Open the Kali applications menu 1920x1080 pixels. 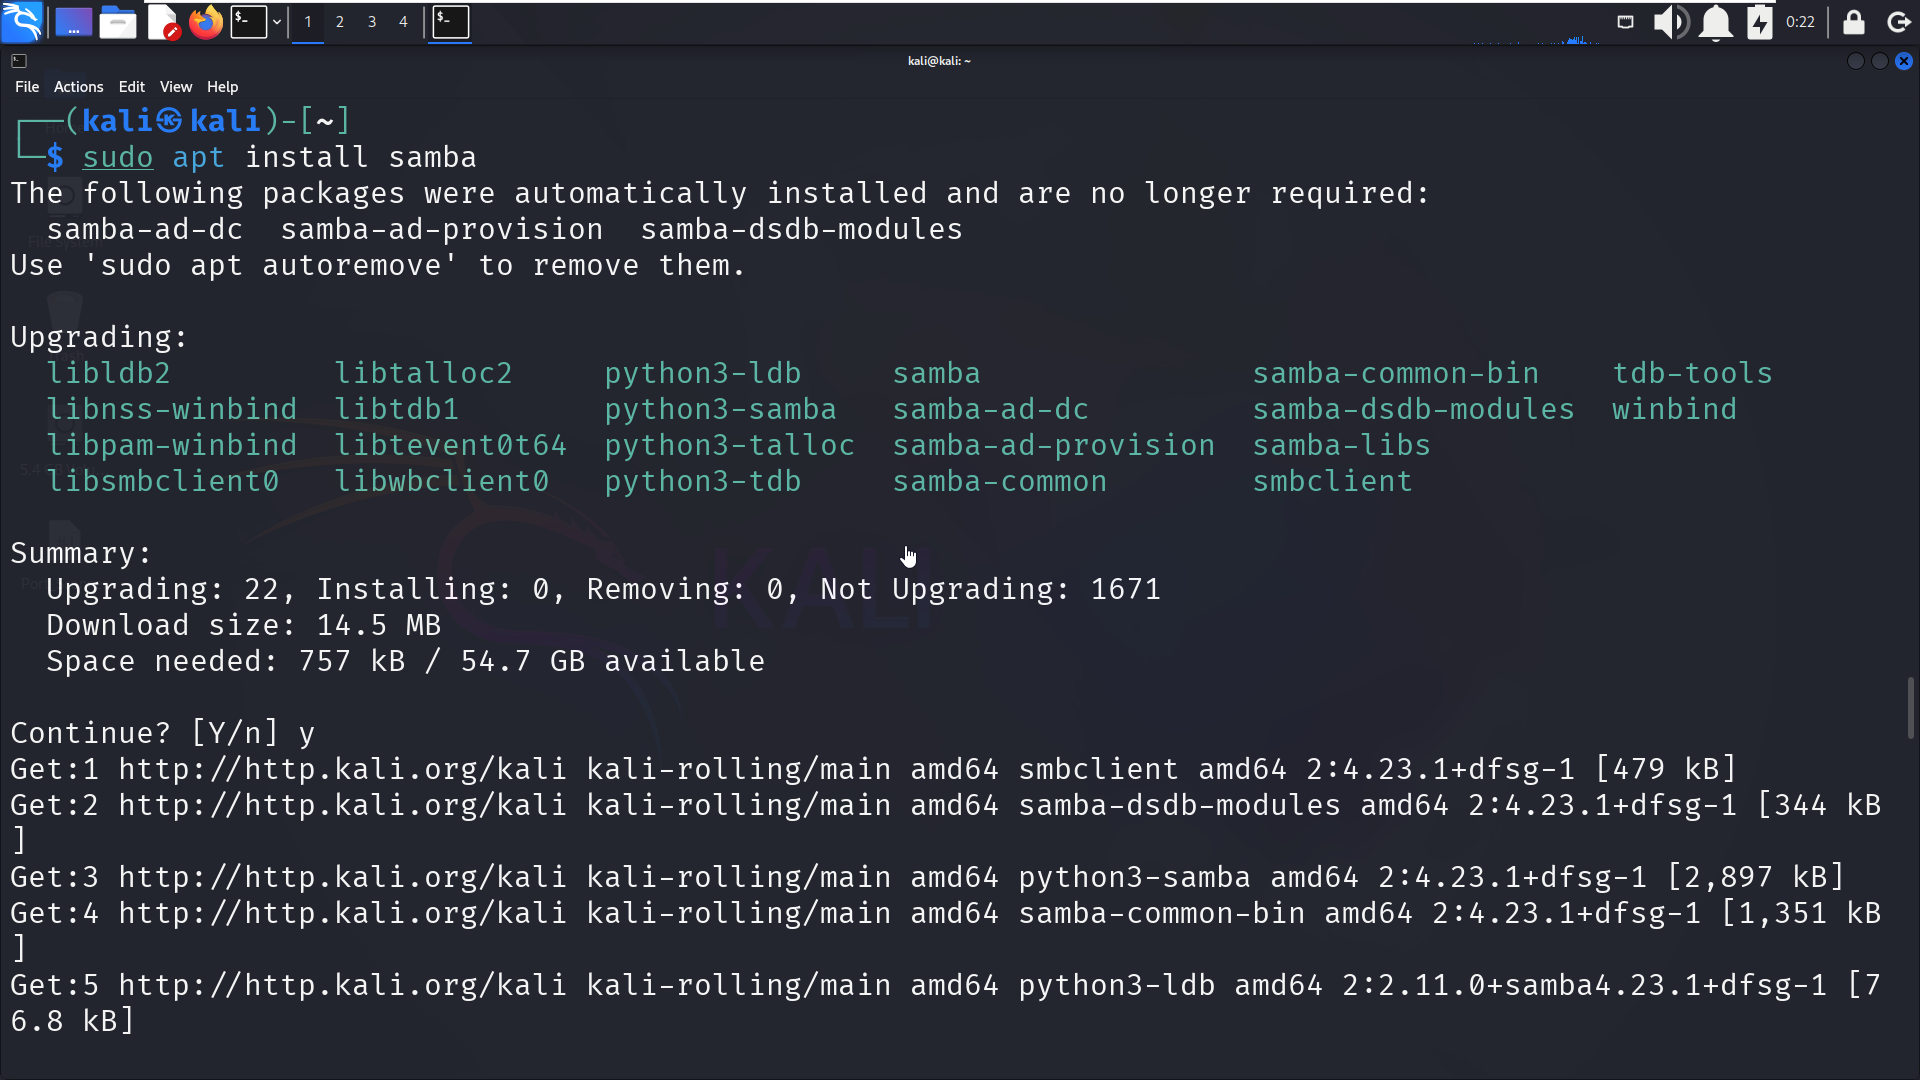22,22
